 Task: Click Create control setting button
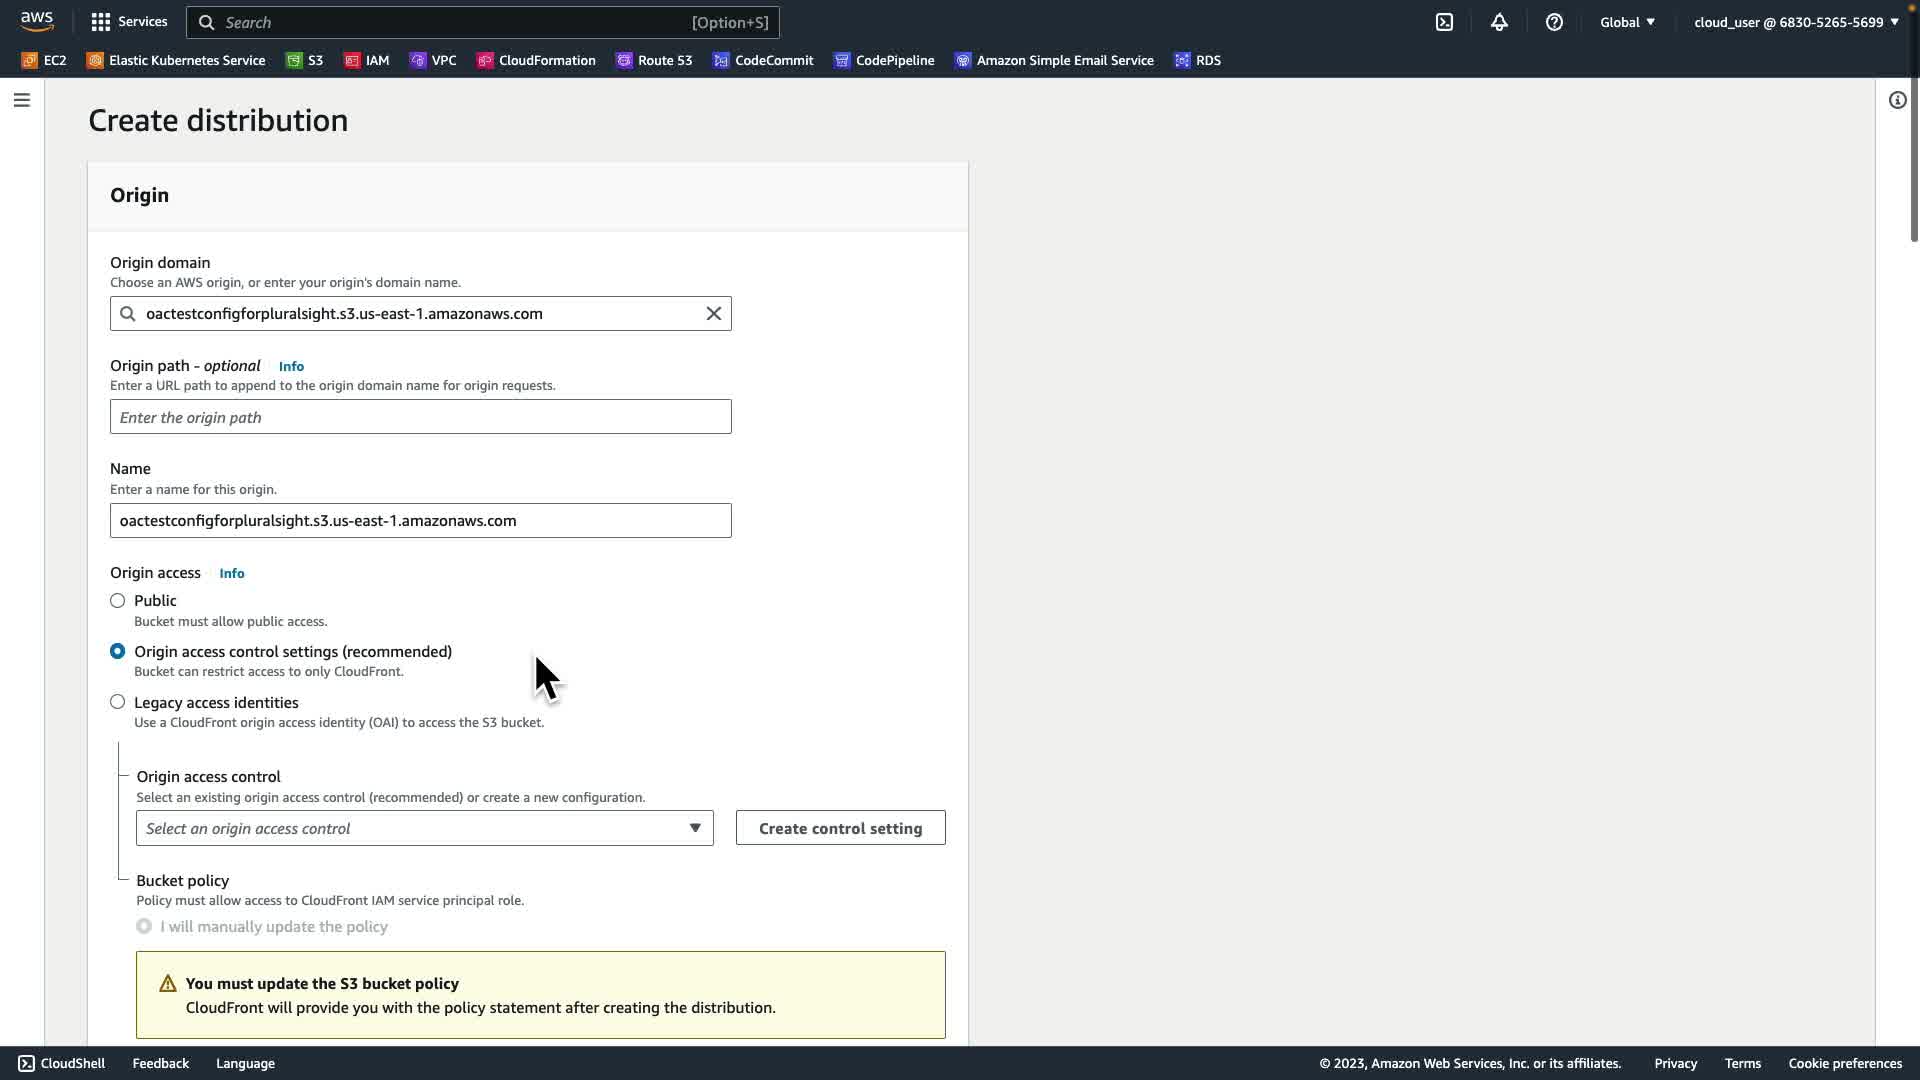pyautogui.click(x=840, y=828)
